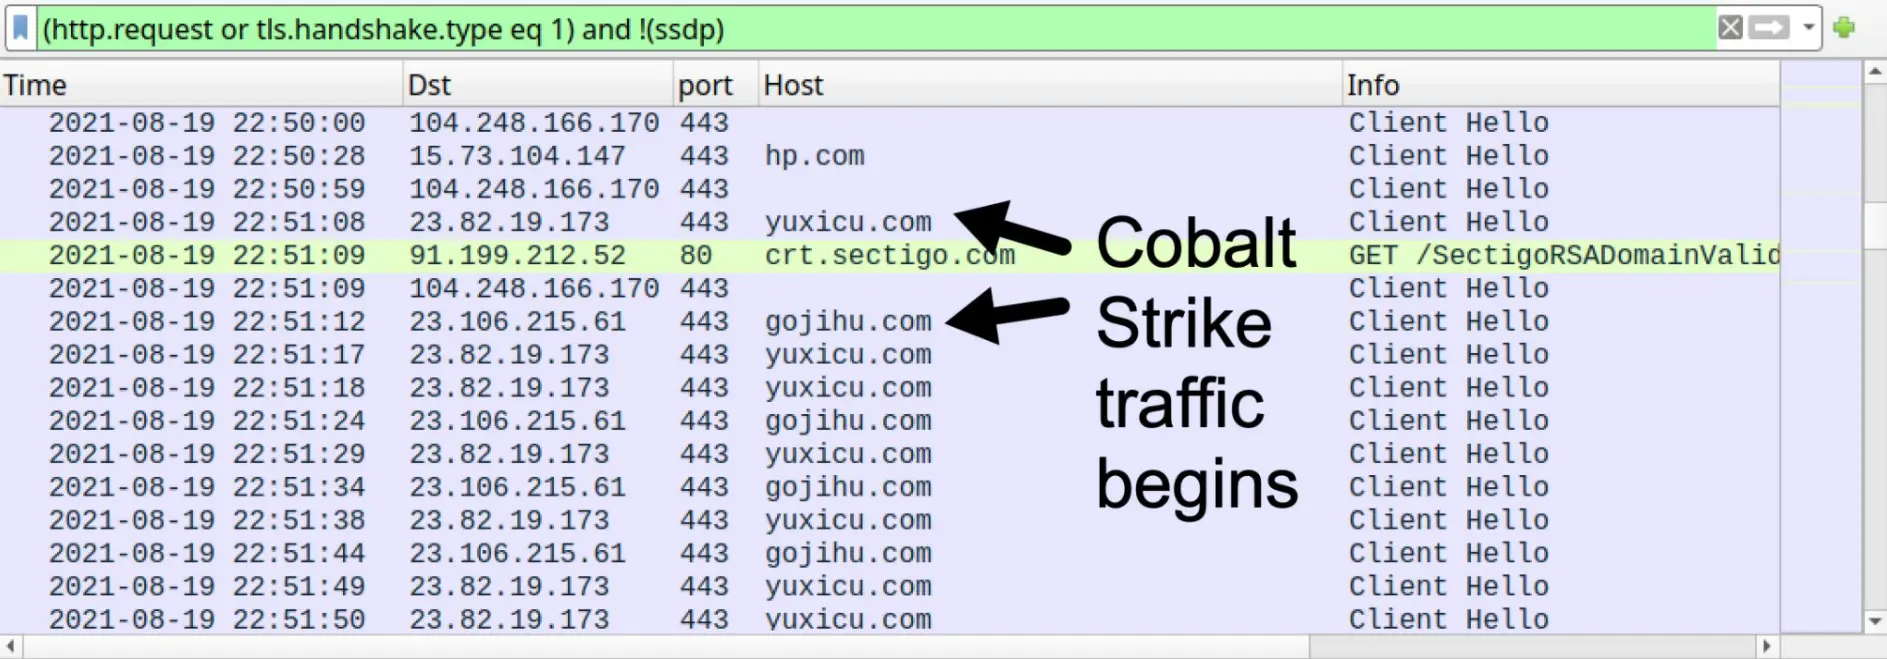Click the horizontal scrollbar right arrow
This screenshot has width=1887, height=659.
click(x=1767, y=646)
